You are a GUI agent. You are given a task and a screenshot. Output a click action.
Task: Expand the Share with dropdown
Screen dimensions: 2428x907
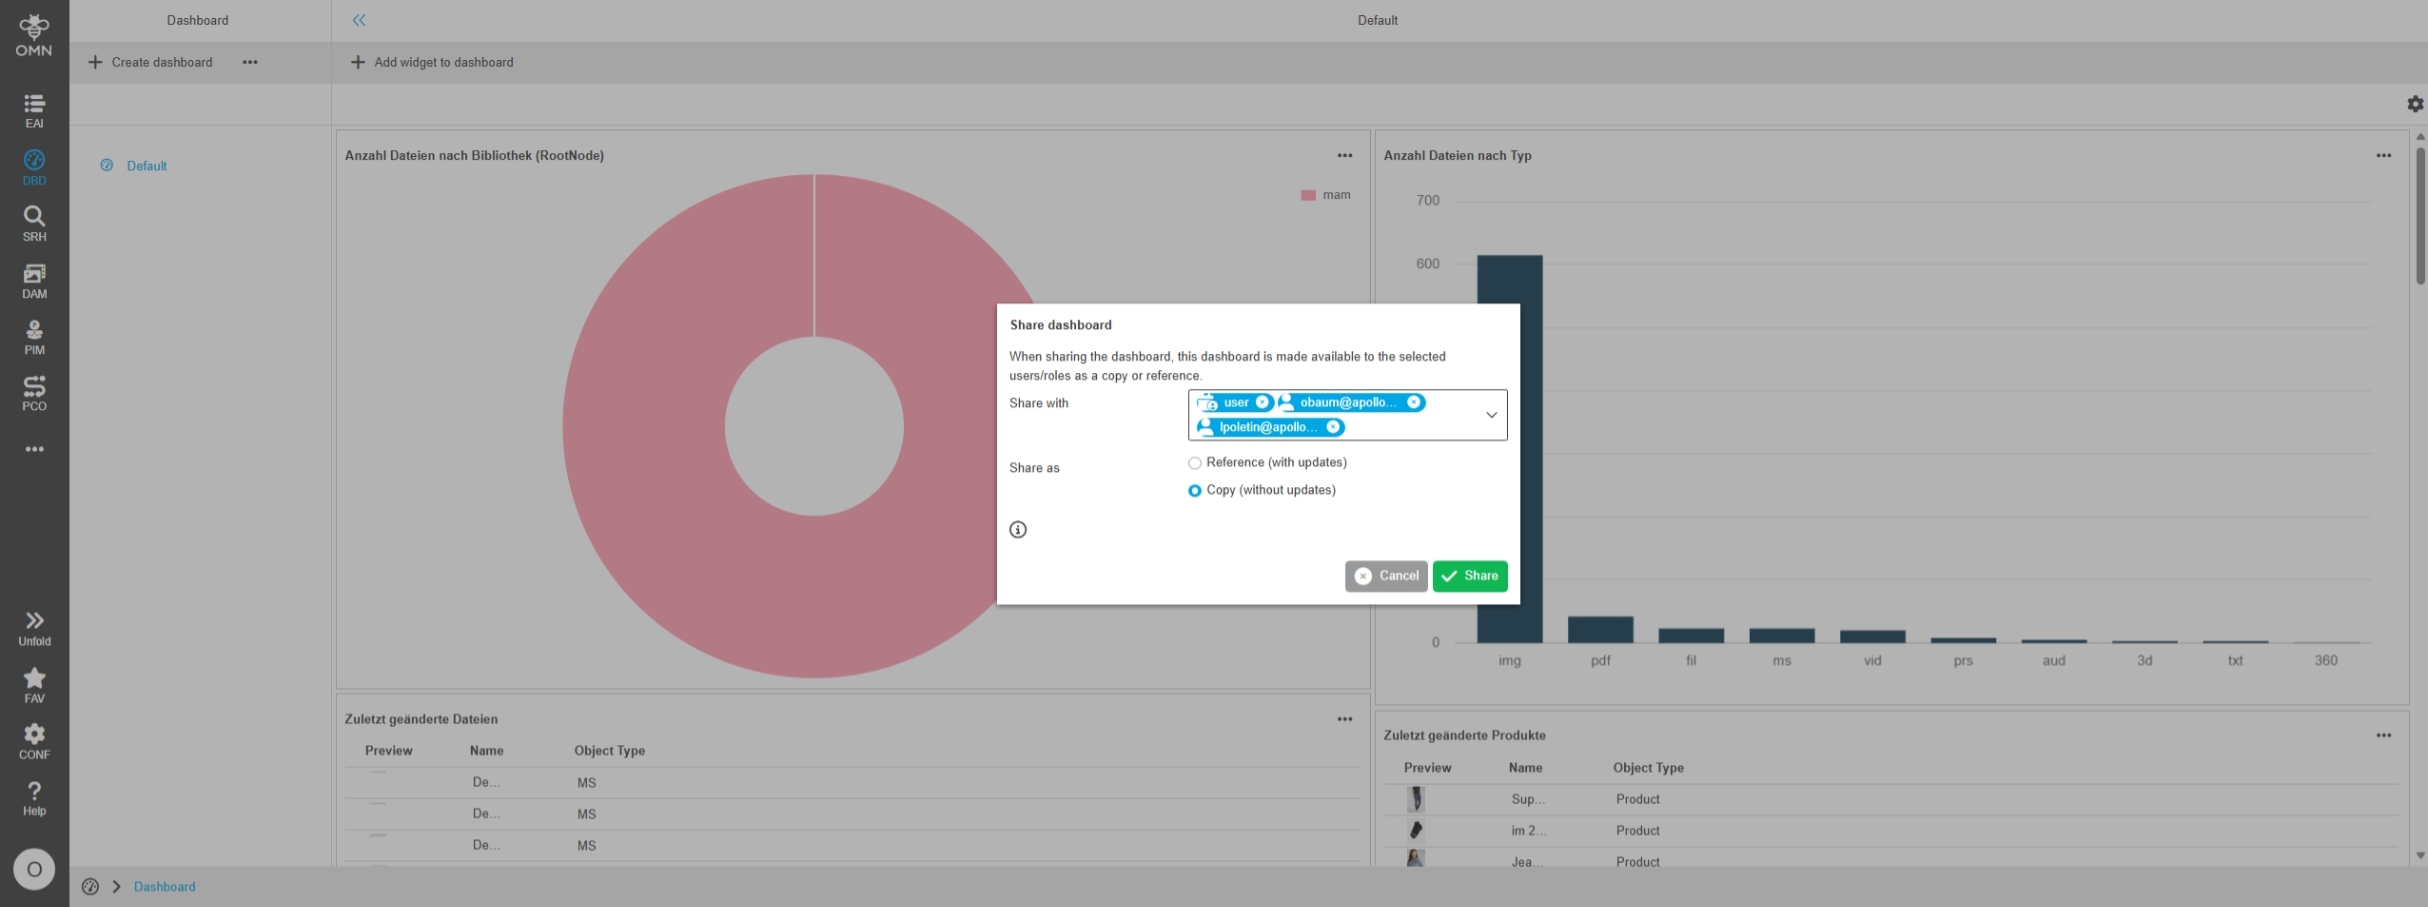tap(1490, 415)
